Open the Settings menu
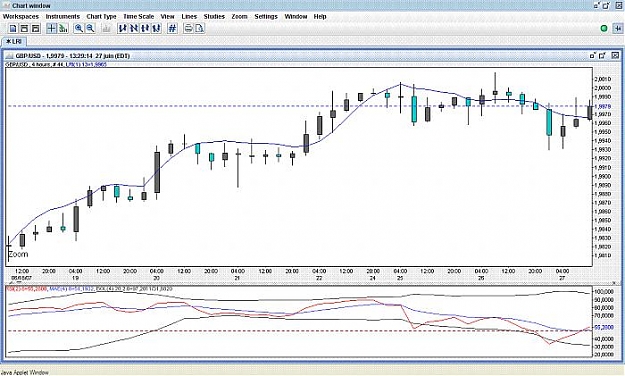 click(x=266, y=16)
